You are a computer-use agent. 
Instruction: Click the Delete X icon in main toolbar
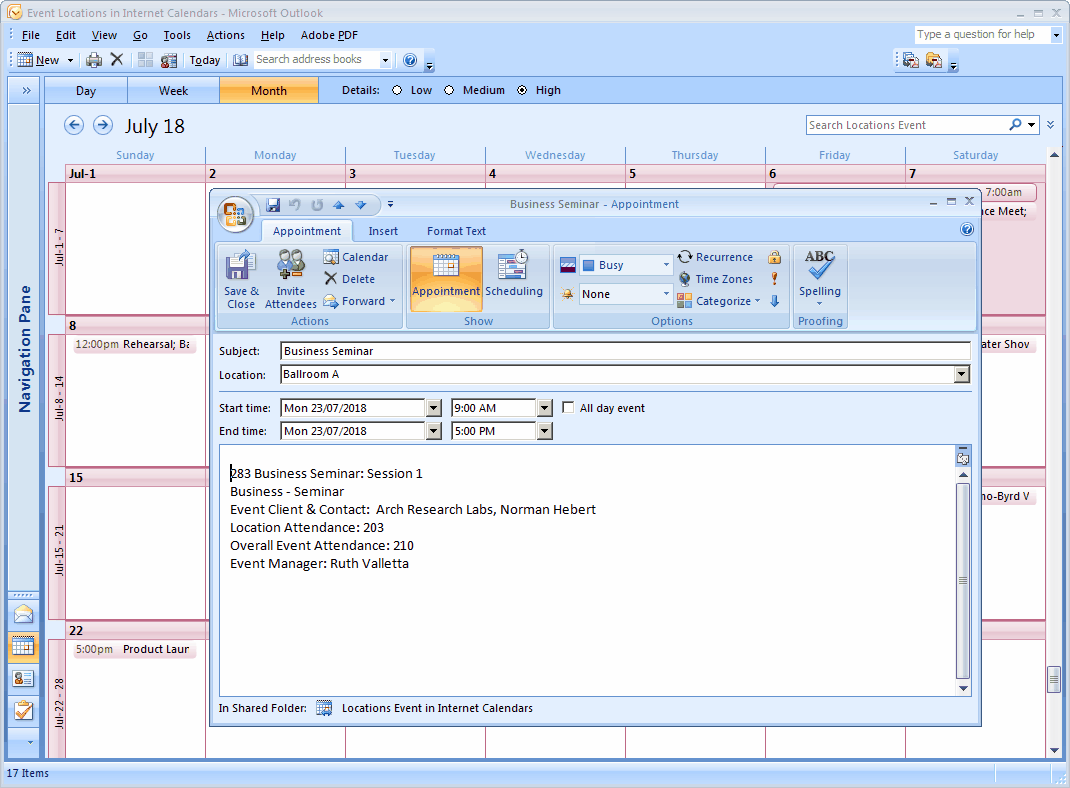point(117,60)
